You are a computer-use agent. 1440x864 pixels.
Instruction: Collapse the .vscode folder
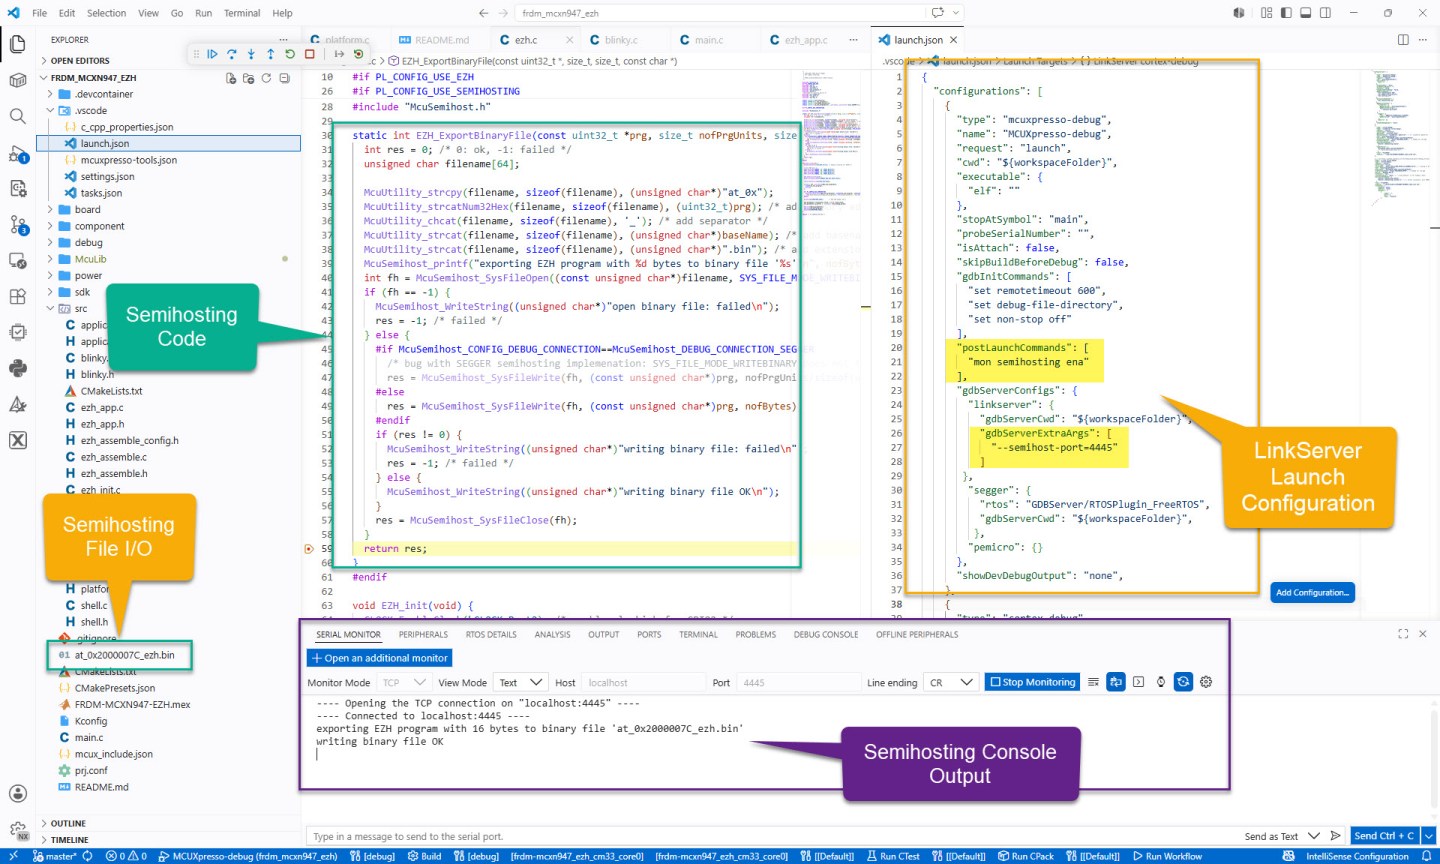click(90, 111)
